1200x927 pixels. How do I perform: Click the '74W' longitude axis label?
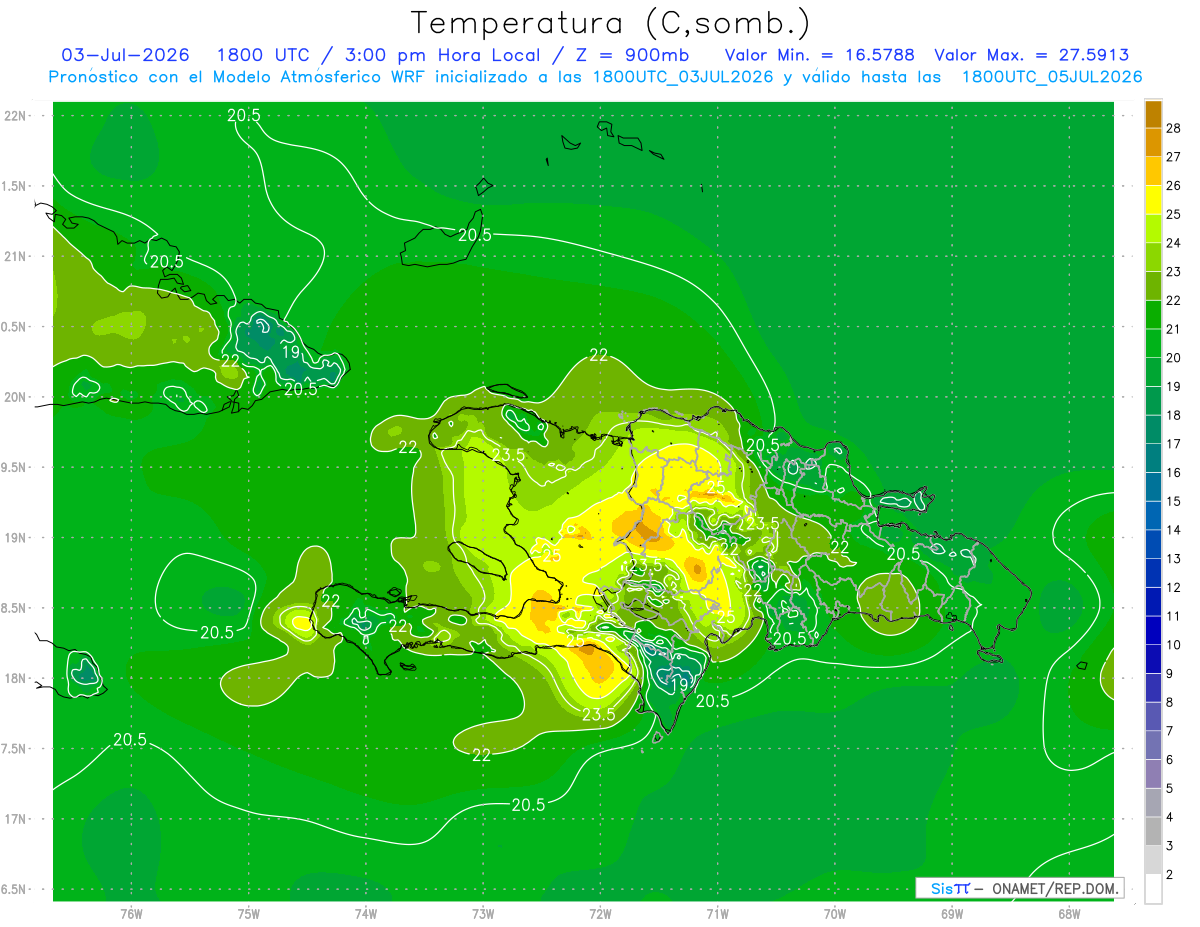point(365,914)
